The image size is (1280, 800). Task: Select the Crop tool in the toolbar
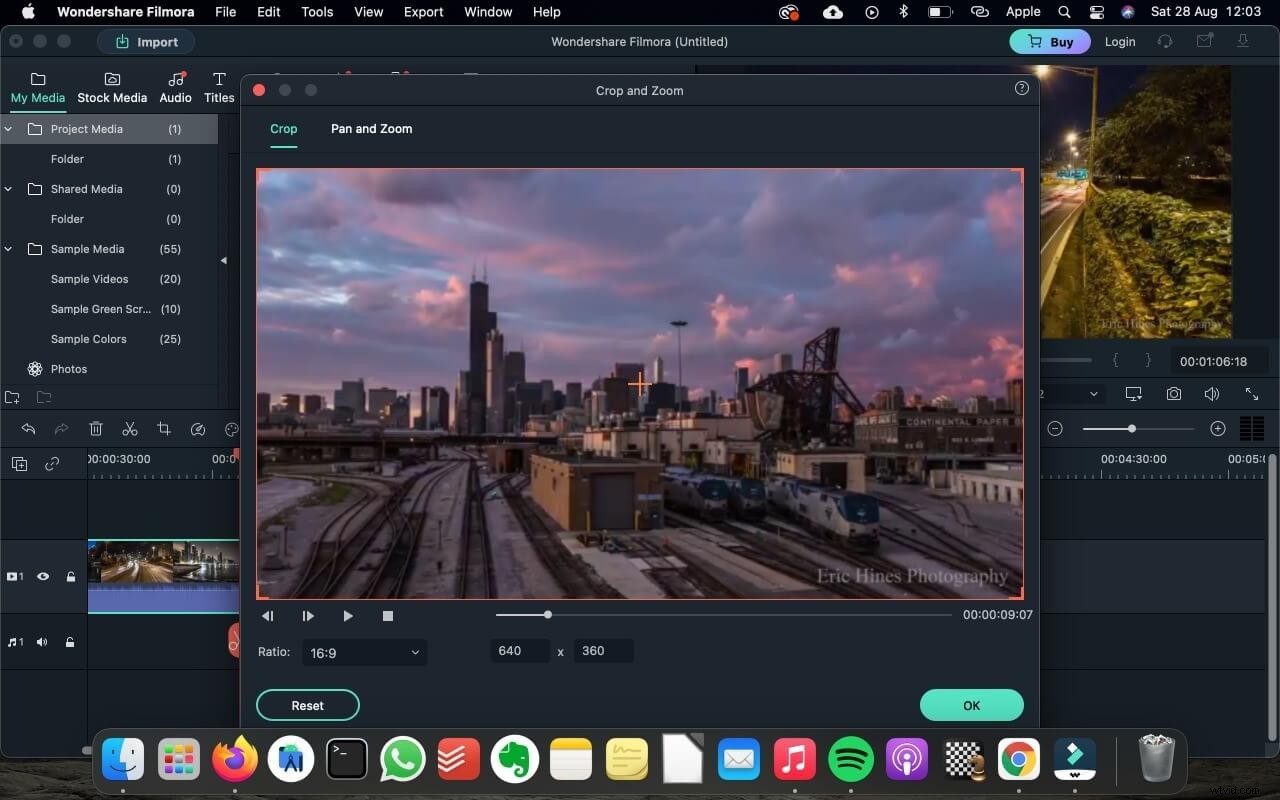164,428
